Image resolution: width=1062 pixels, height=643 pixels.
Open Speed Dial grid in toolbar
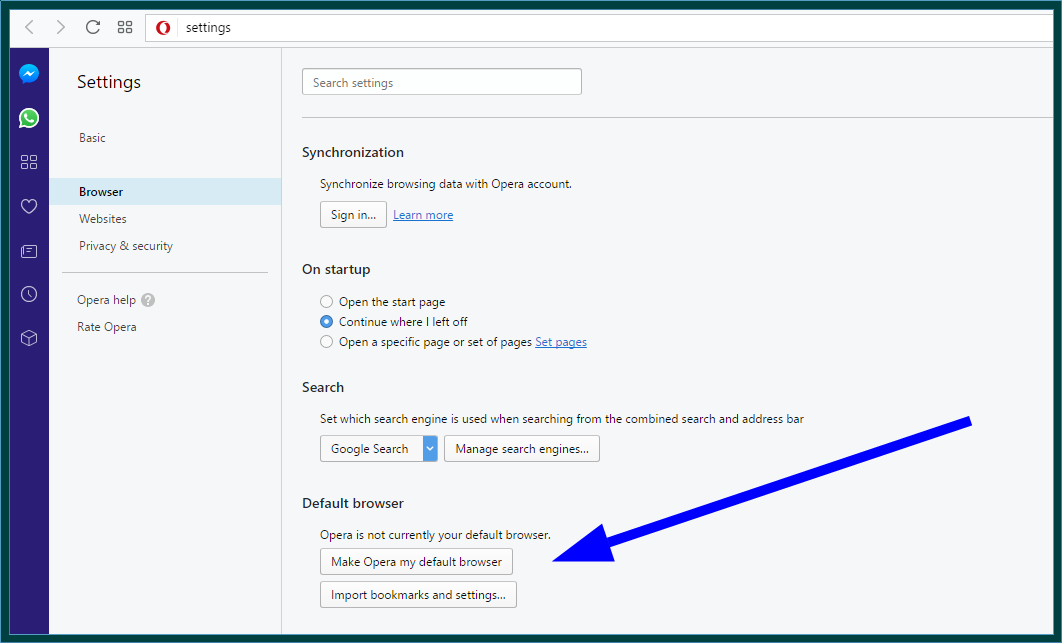pyautogui.click(x=125, y=27)
